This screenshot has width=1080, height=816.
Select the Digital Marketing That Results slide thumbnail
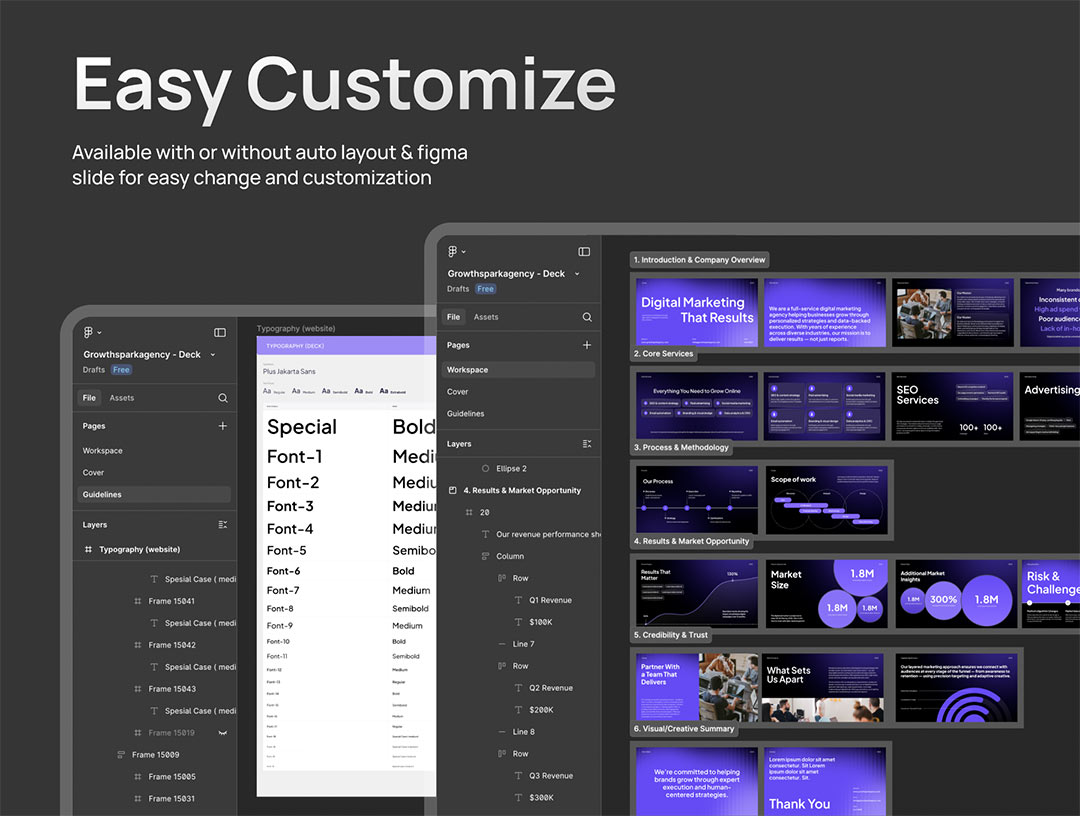pyautogui.click(x=697, y=311)
